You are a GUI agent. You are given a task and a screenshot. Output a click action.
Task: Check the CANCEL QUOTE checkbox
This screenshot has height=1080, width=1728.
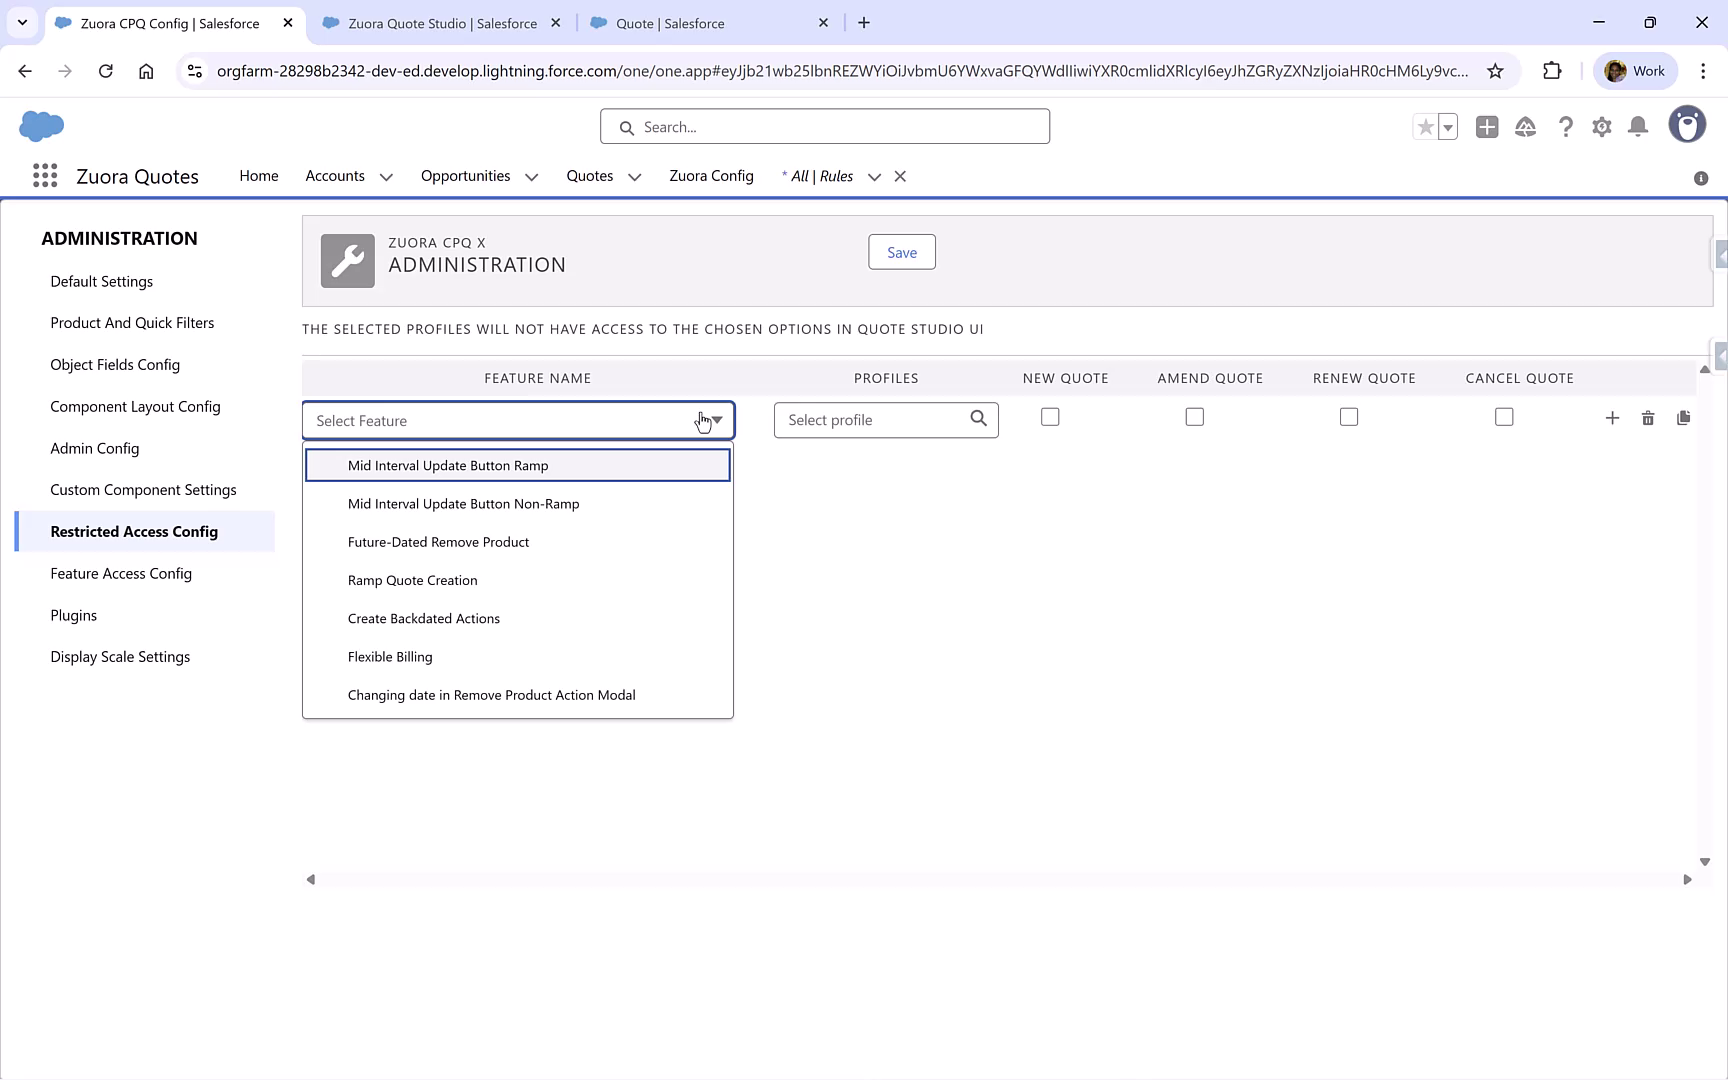(x=1504, y=417)
